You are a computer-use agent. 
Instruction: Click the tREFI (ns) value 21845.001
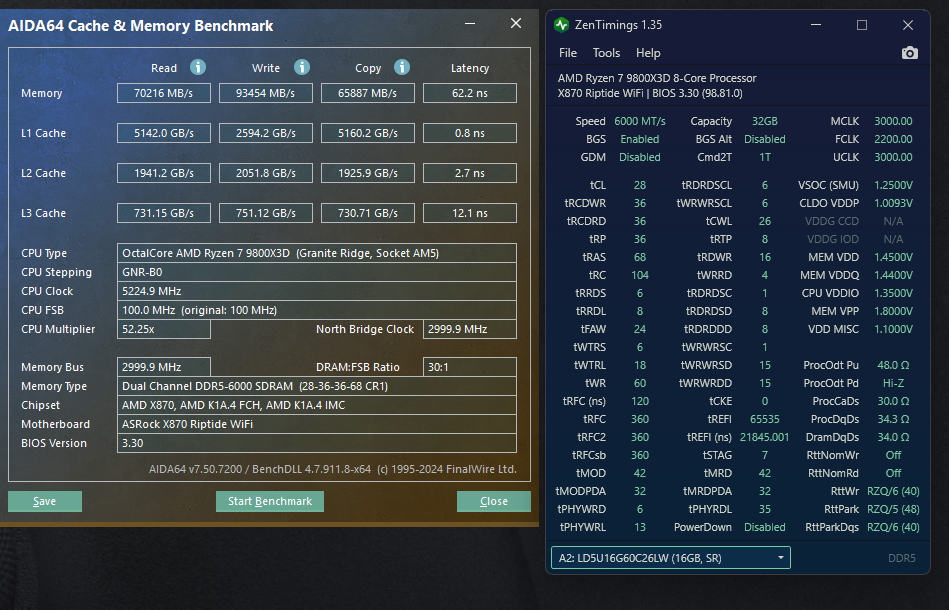click(x=764, y=438)
